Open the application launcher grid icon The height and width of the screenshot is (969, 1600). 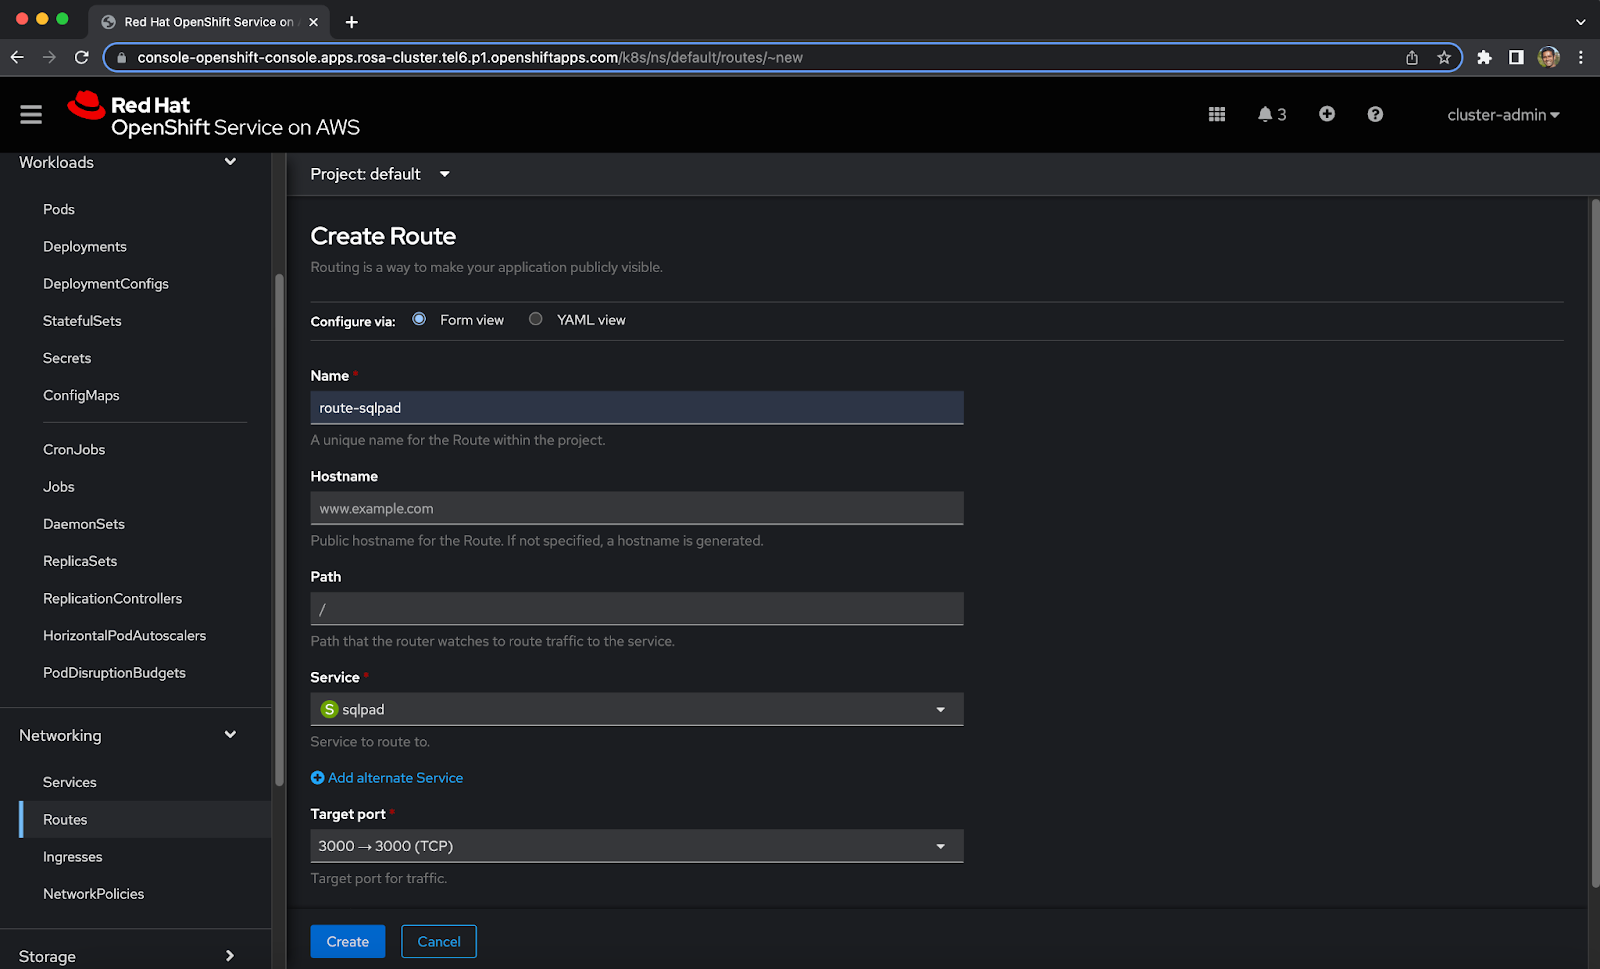click(1216, 115)
